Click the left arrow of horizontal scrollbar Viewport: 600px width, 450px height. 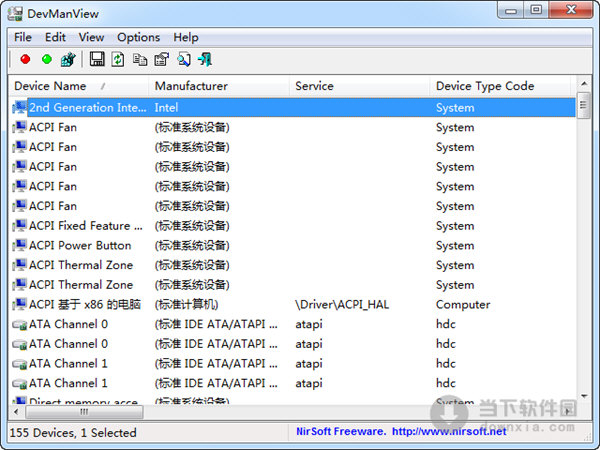pos(16,412)
